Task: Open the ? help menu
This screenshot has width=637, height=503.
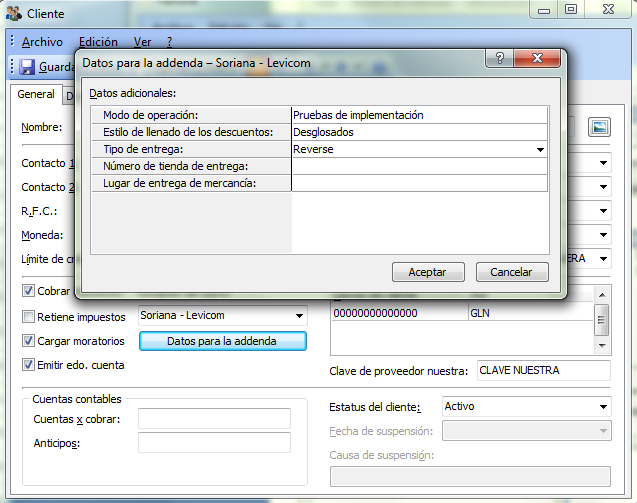Action: tap(169, 42)
